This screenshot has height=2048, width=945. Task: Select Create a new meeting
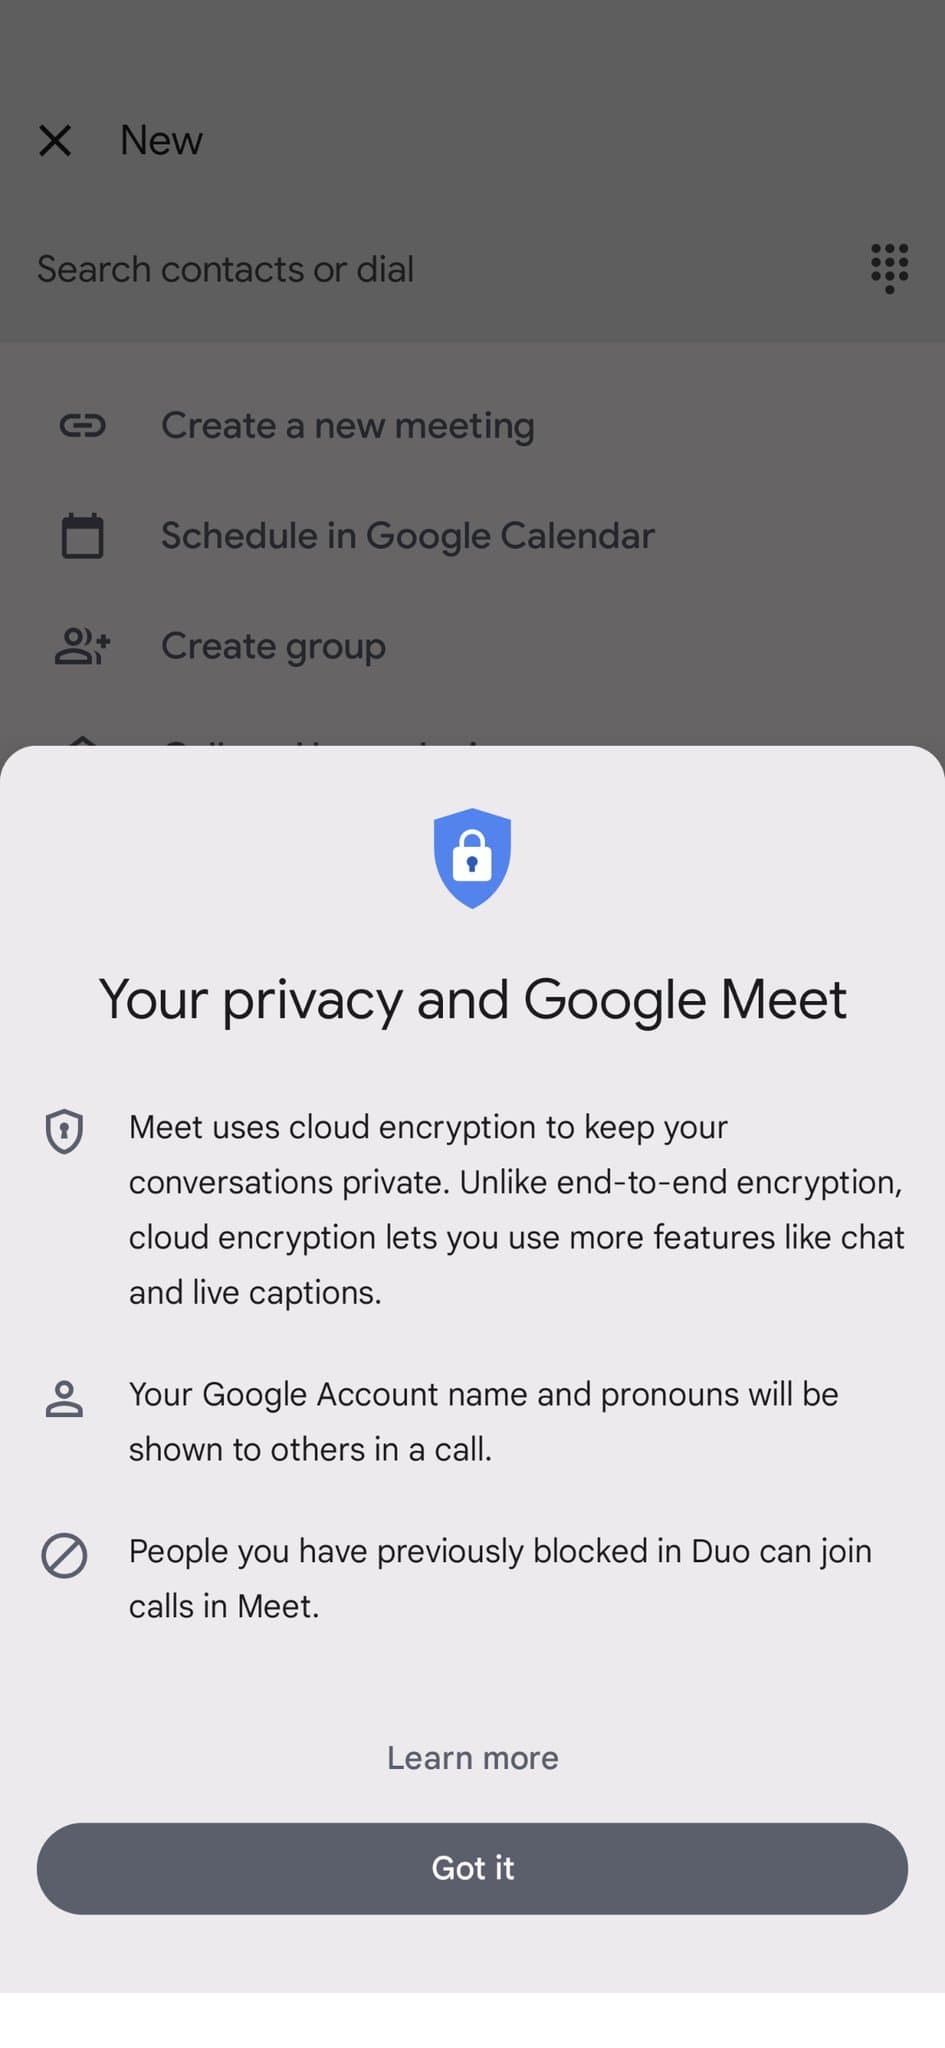[347, 426]
